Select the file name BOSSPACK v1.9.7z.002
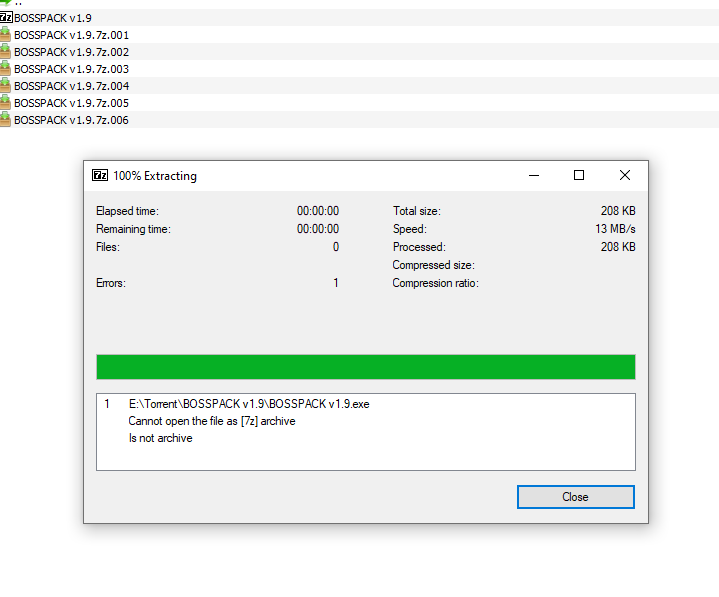Image resolution: width=719 pixels, height=597 pixels. (x=72, y=52)
